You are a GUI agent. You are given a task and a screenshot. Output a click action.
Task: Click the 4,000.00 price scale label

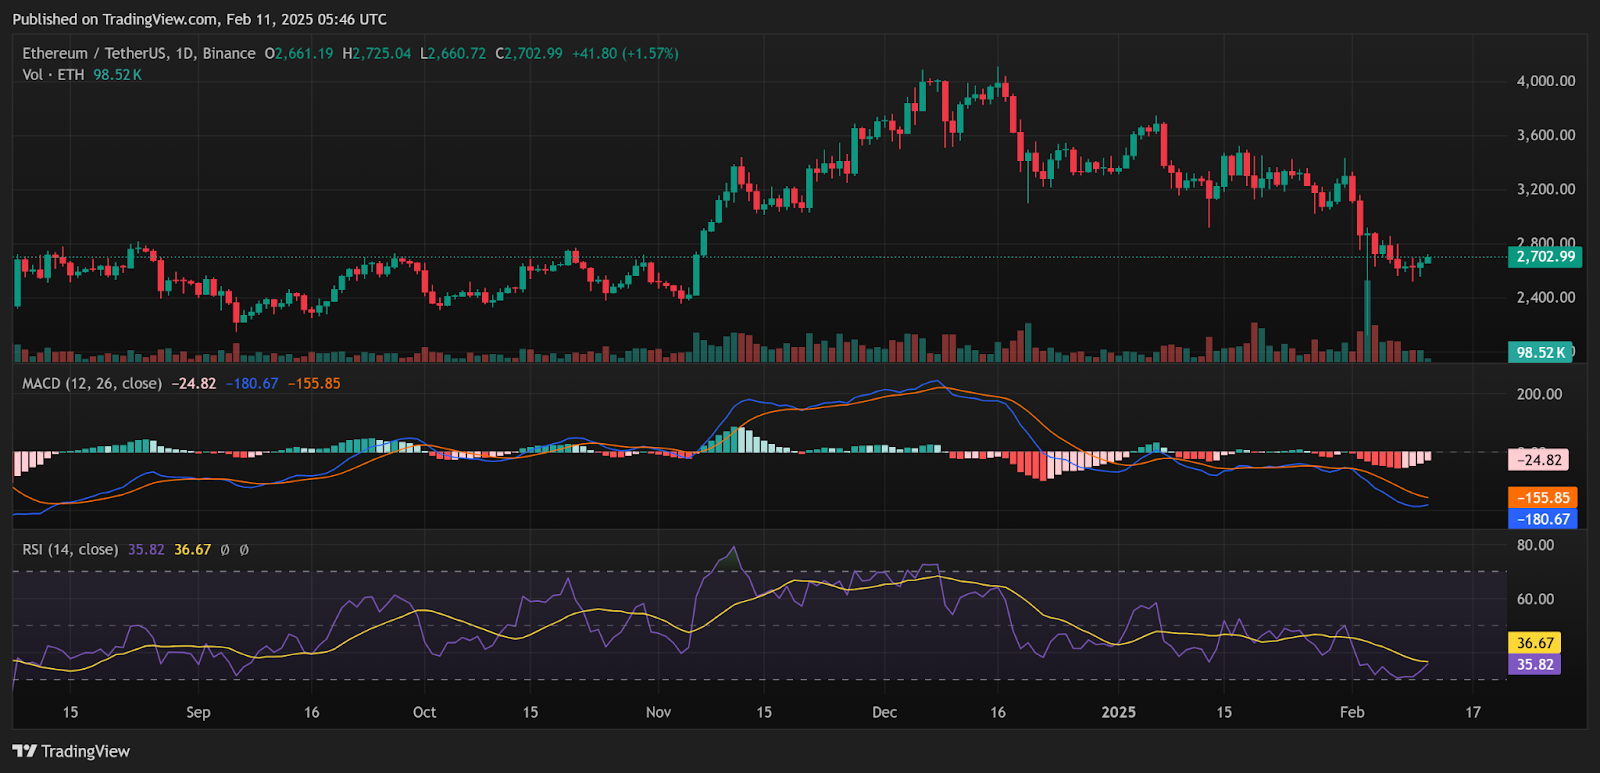click(x=1545, y=81)
